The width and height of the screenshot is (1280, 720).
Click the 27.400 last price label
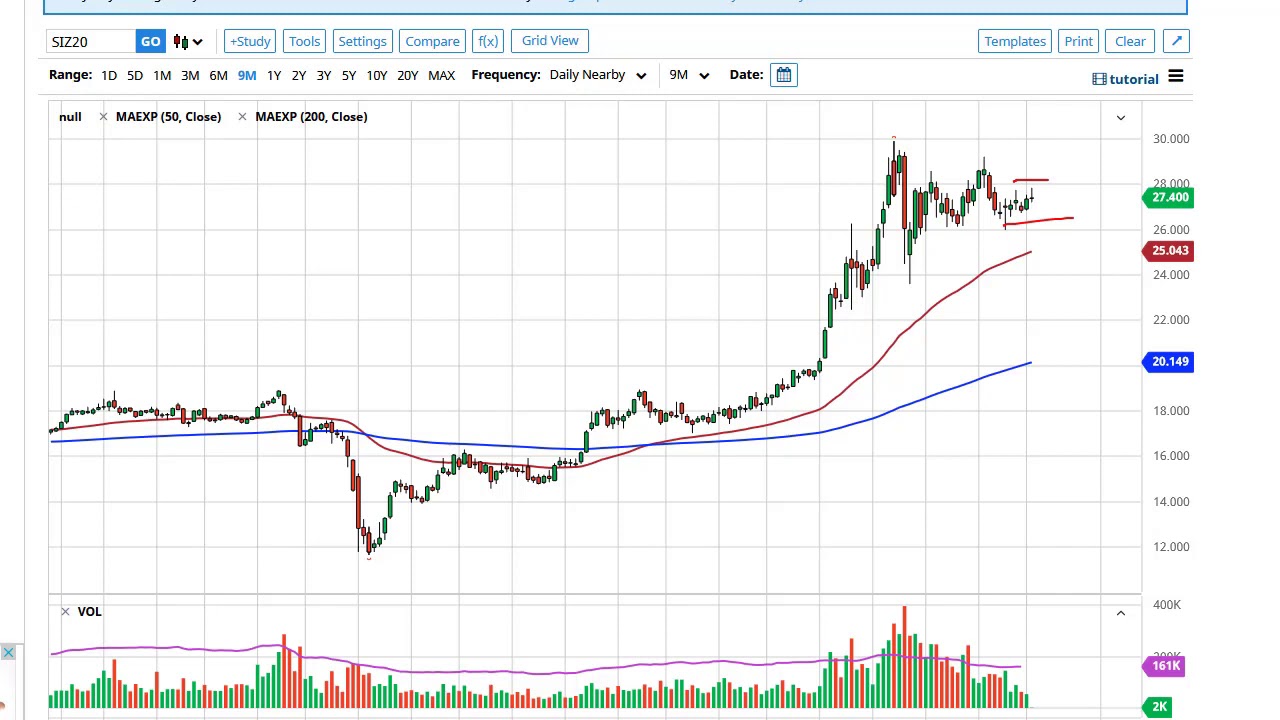point(1168,198)
